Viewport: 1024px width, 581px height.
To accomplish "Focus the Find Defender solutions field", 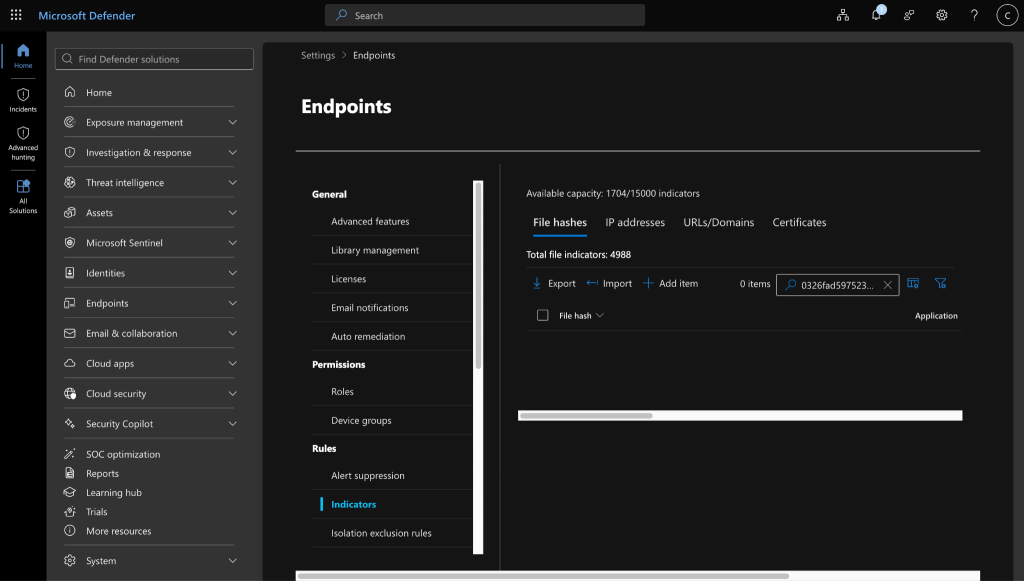I will click(154, 59).
